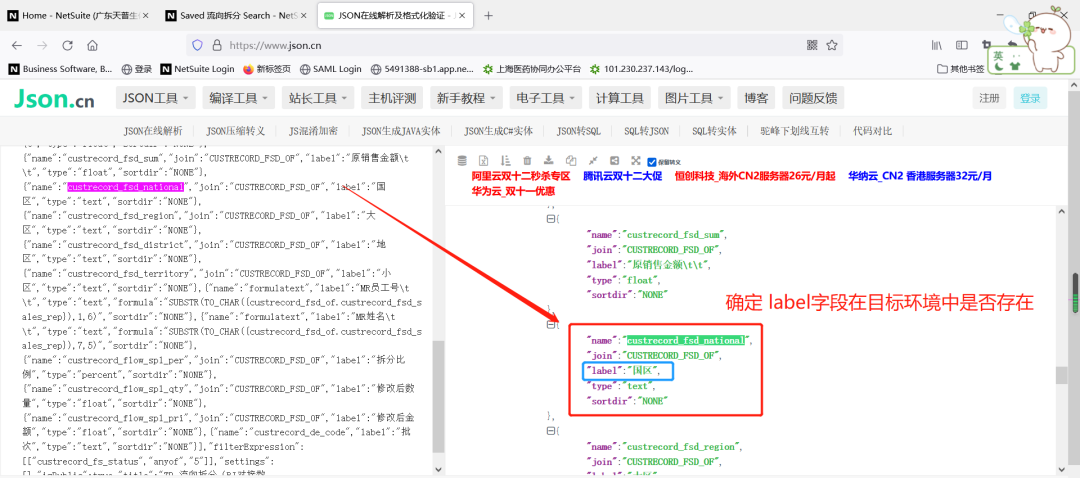
Task: Toggle the 保留转义 checkbox
Action: [x=652, y=162]
